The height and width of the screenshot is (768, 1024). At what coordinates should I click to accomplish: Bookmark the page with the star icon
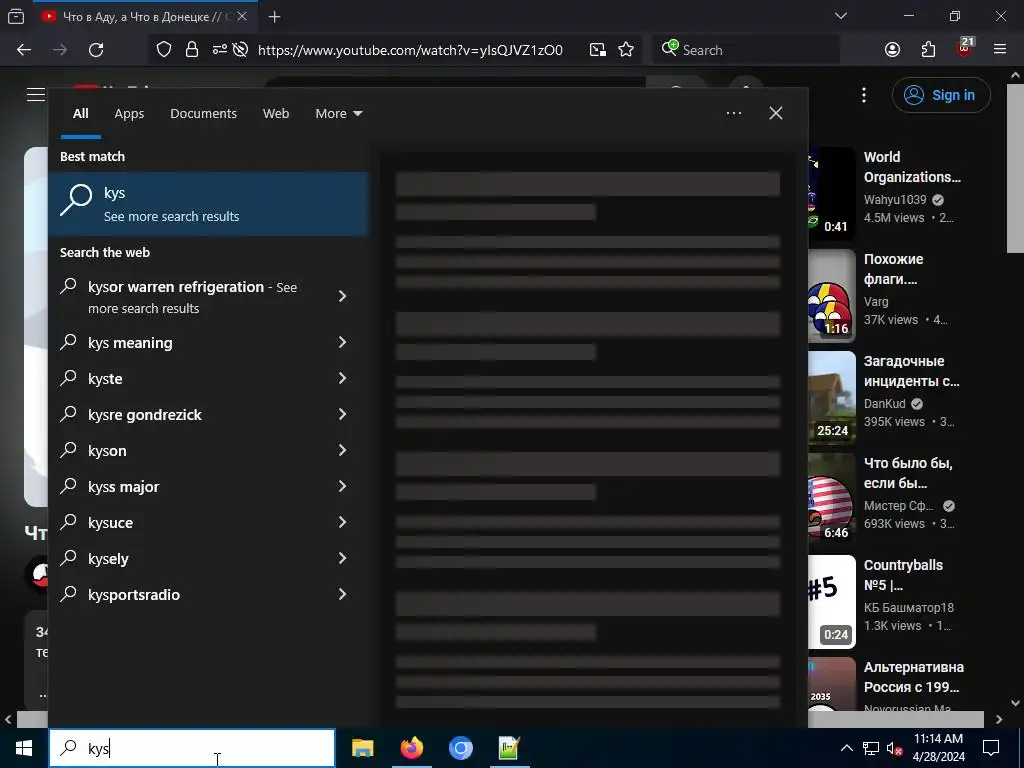tap(626, 50)
